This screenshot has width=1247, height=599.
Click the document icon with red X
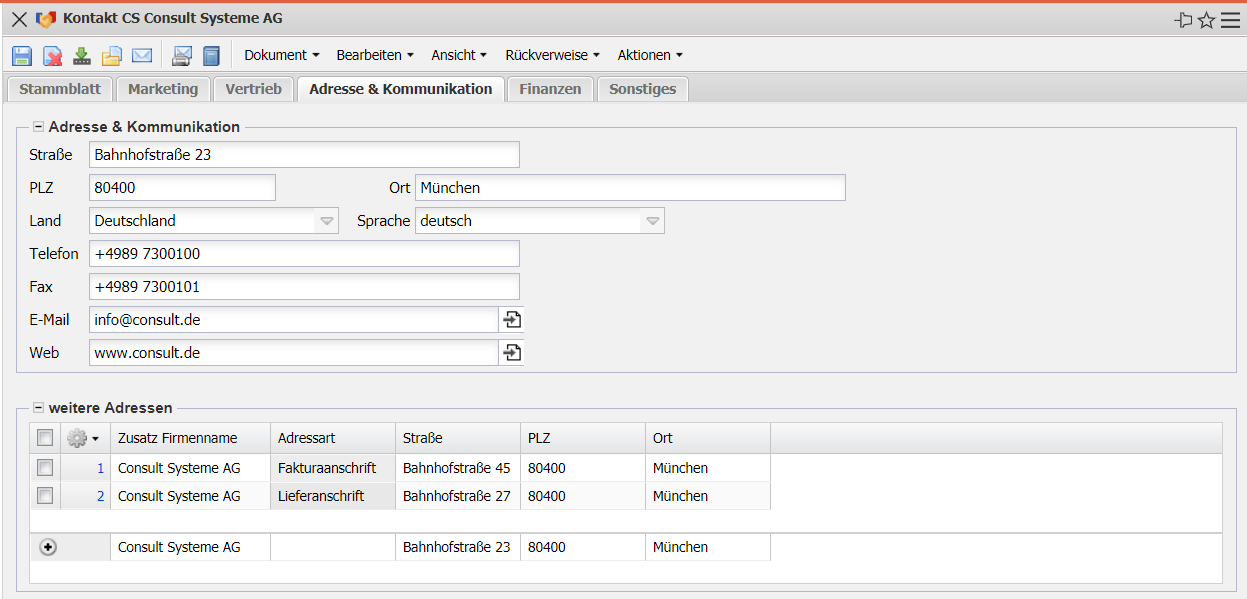click(x=52, y=56)
